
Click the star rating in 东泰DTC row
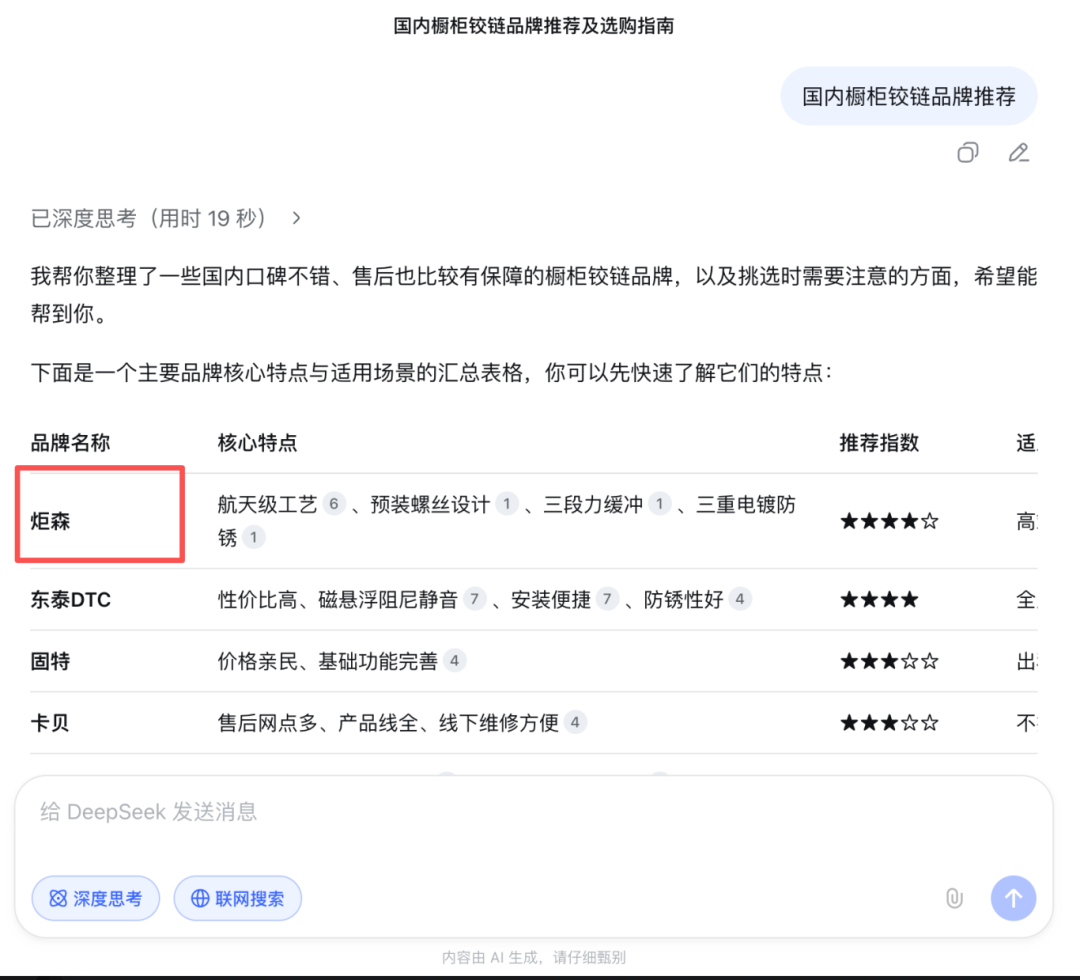(x=880, y=600)
